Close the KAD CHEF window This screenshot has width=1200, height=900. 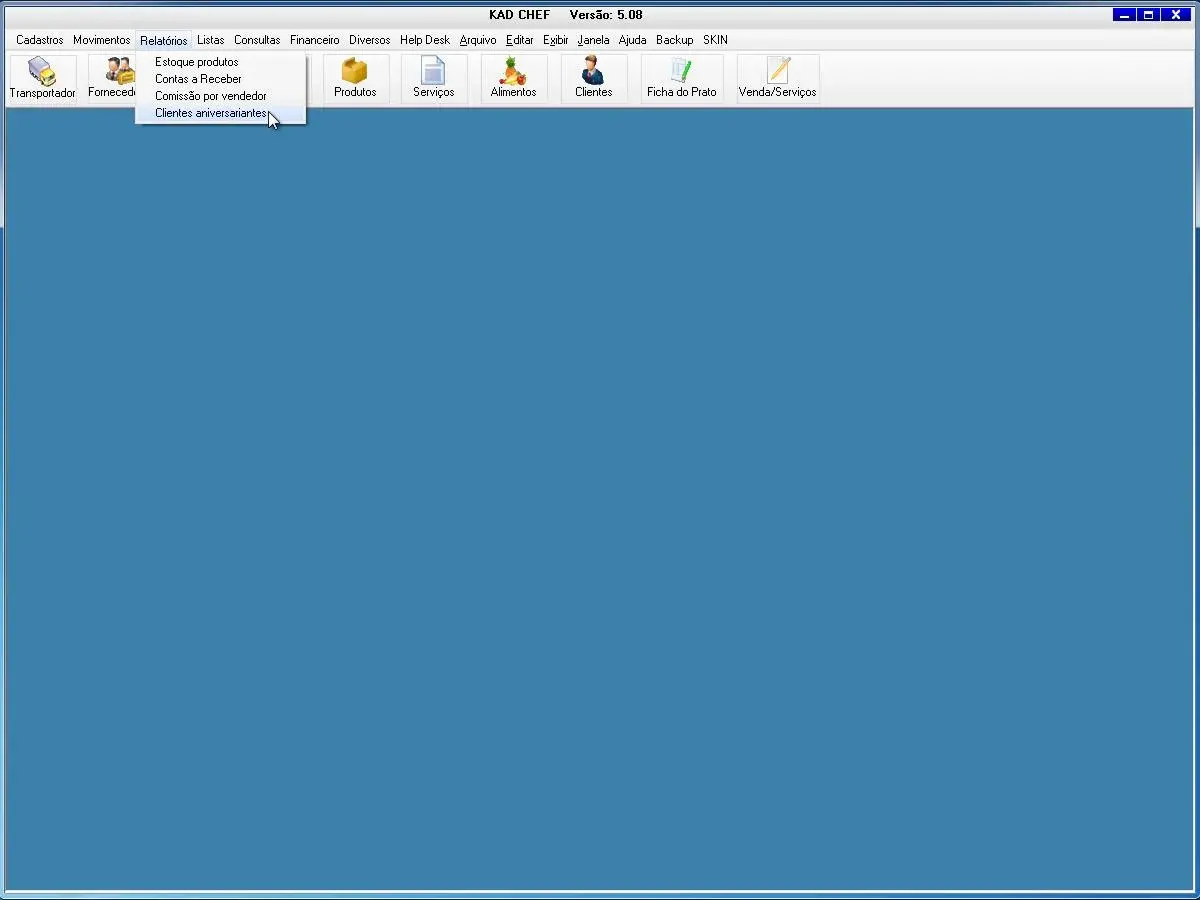[1176, 14]
